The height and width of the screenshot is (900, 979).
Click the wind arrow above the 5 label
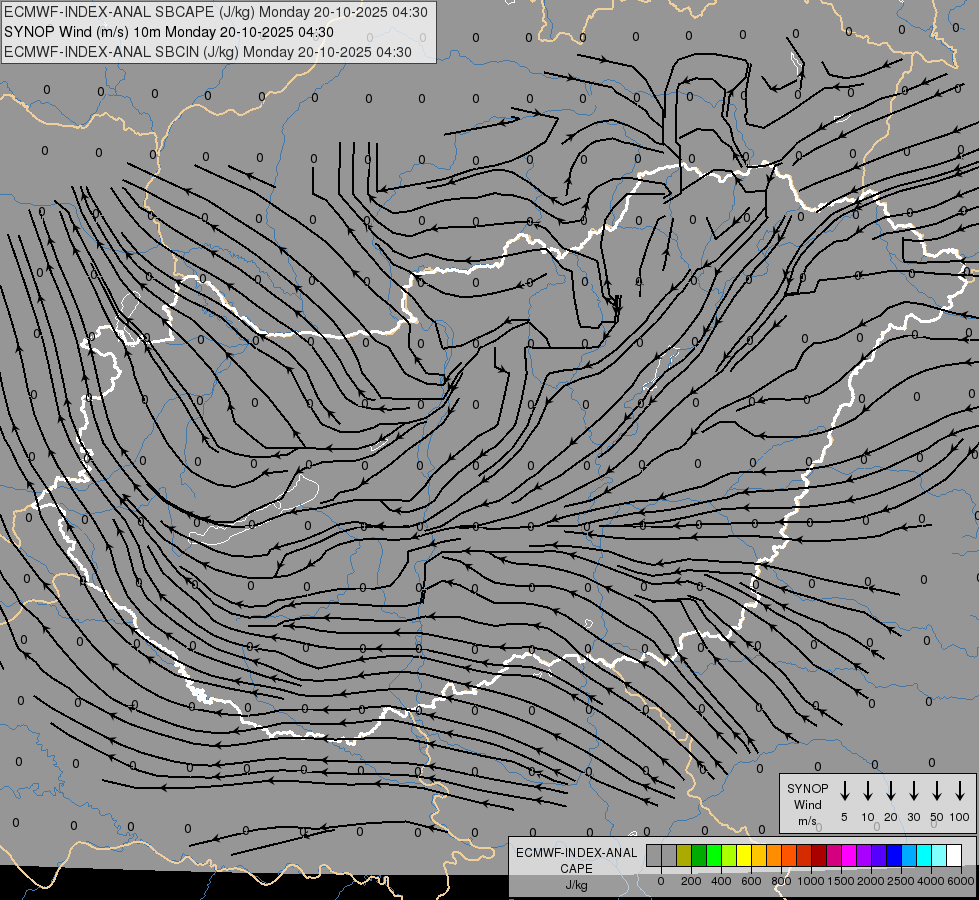(x=844, y=791)
